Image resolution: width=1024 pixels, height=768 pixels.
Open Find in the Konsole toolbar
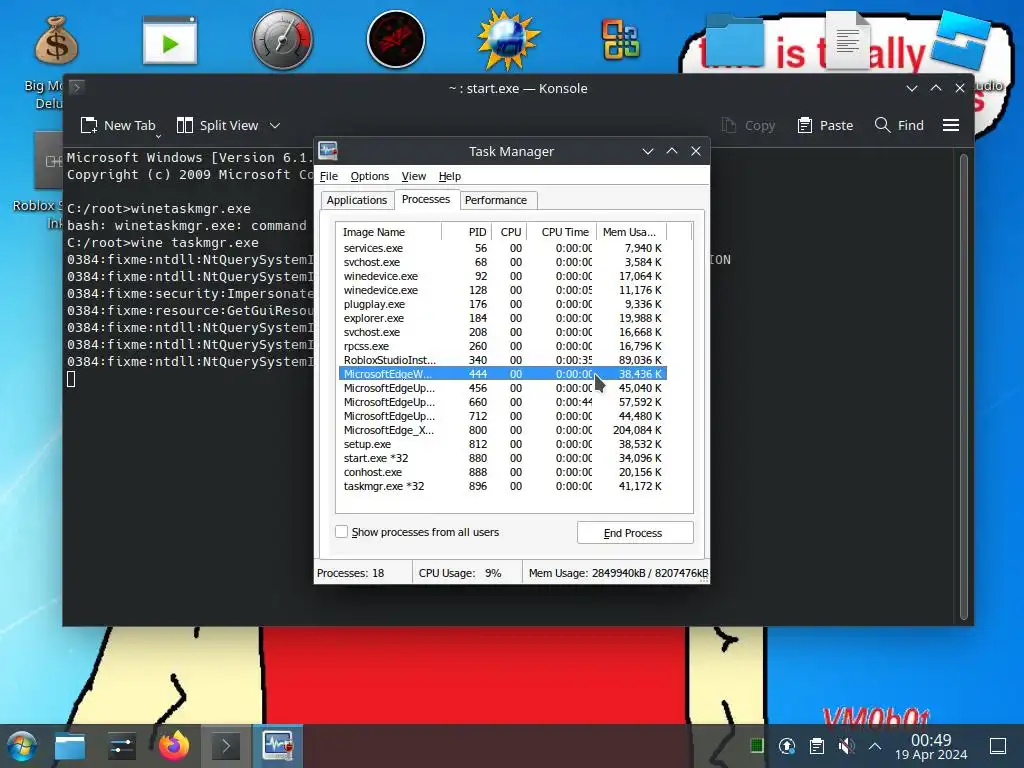coord(899,125)
